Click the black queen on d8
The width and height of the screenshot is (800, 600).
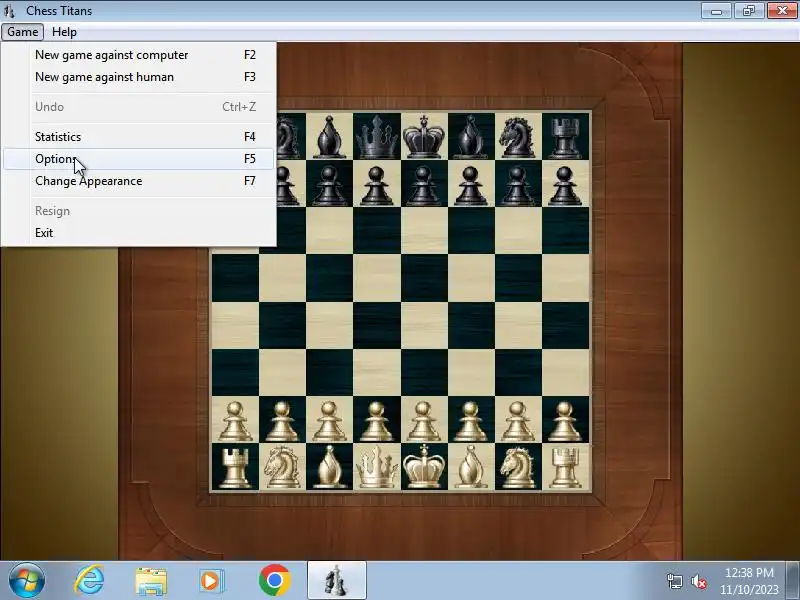377,137
